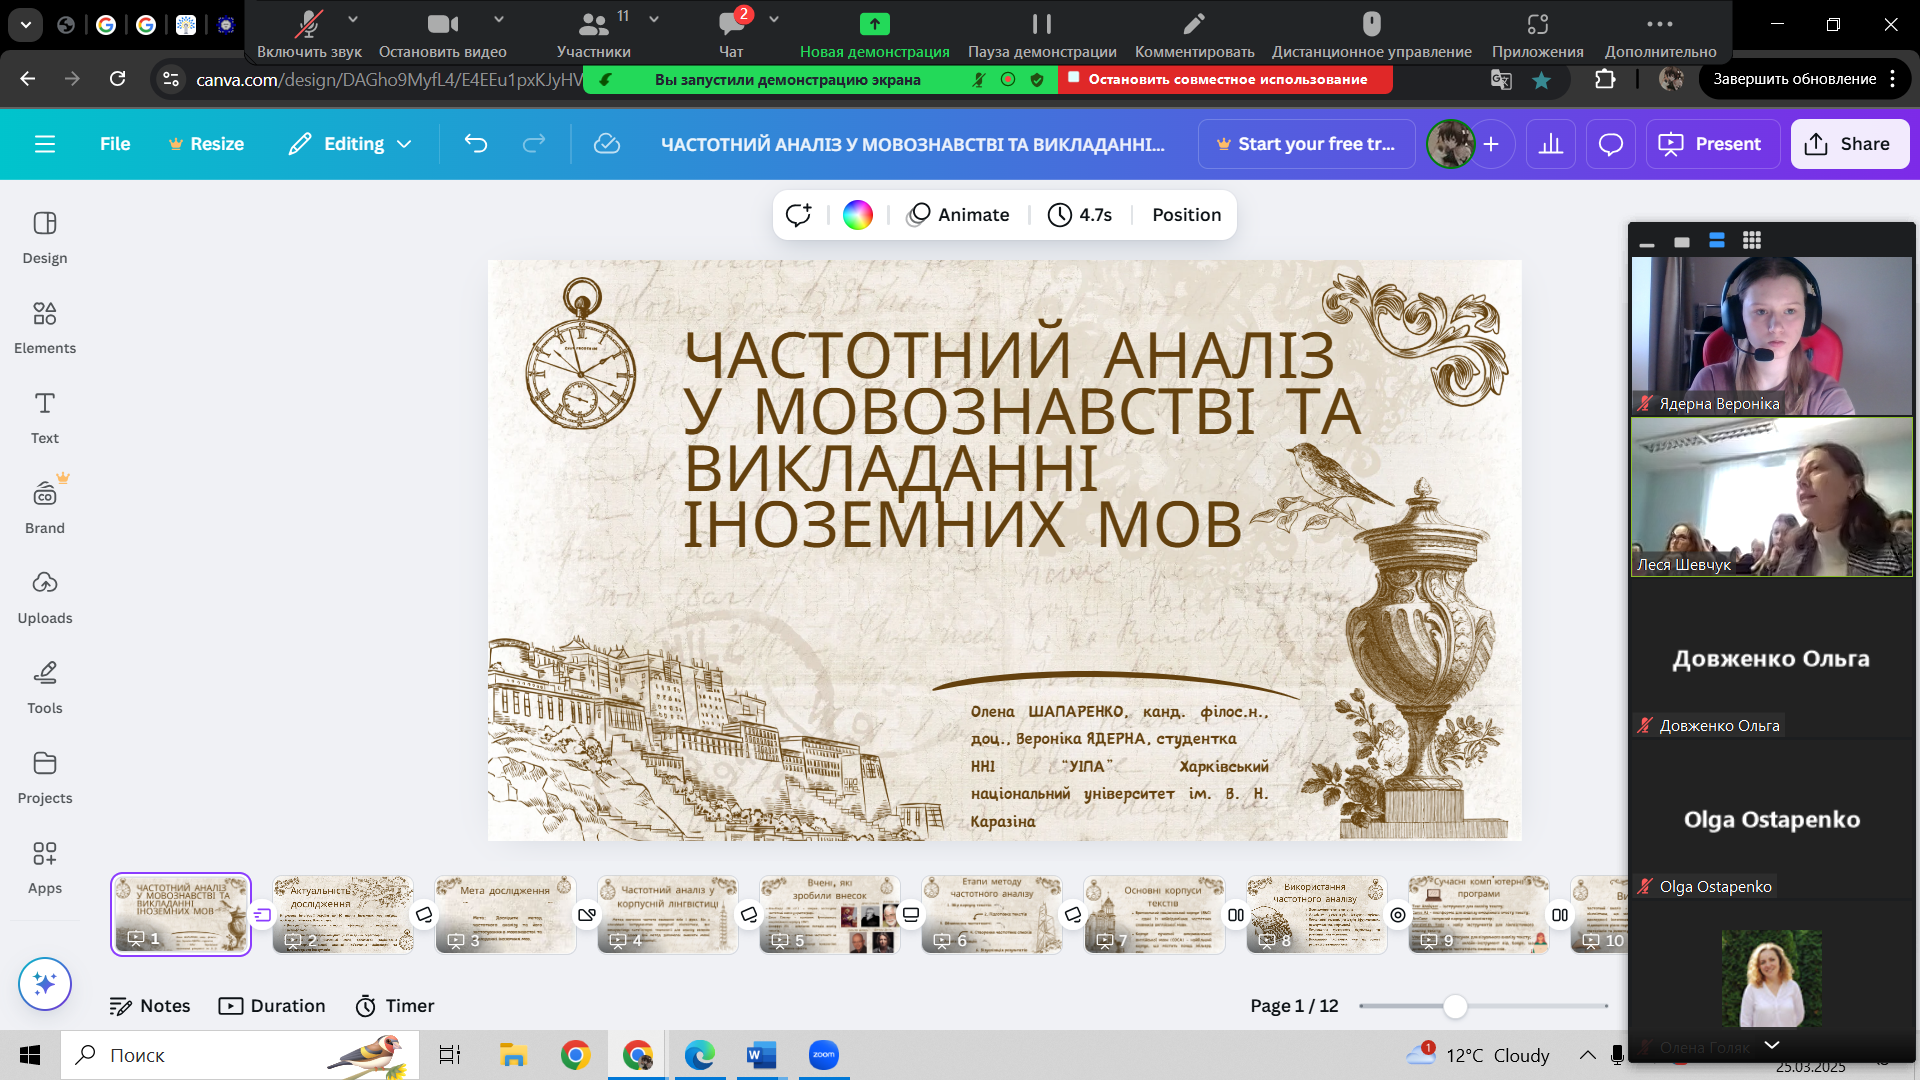This screenshot has width=1920, height=1080.
Task: Open the Apps panel
Action: 45,868
